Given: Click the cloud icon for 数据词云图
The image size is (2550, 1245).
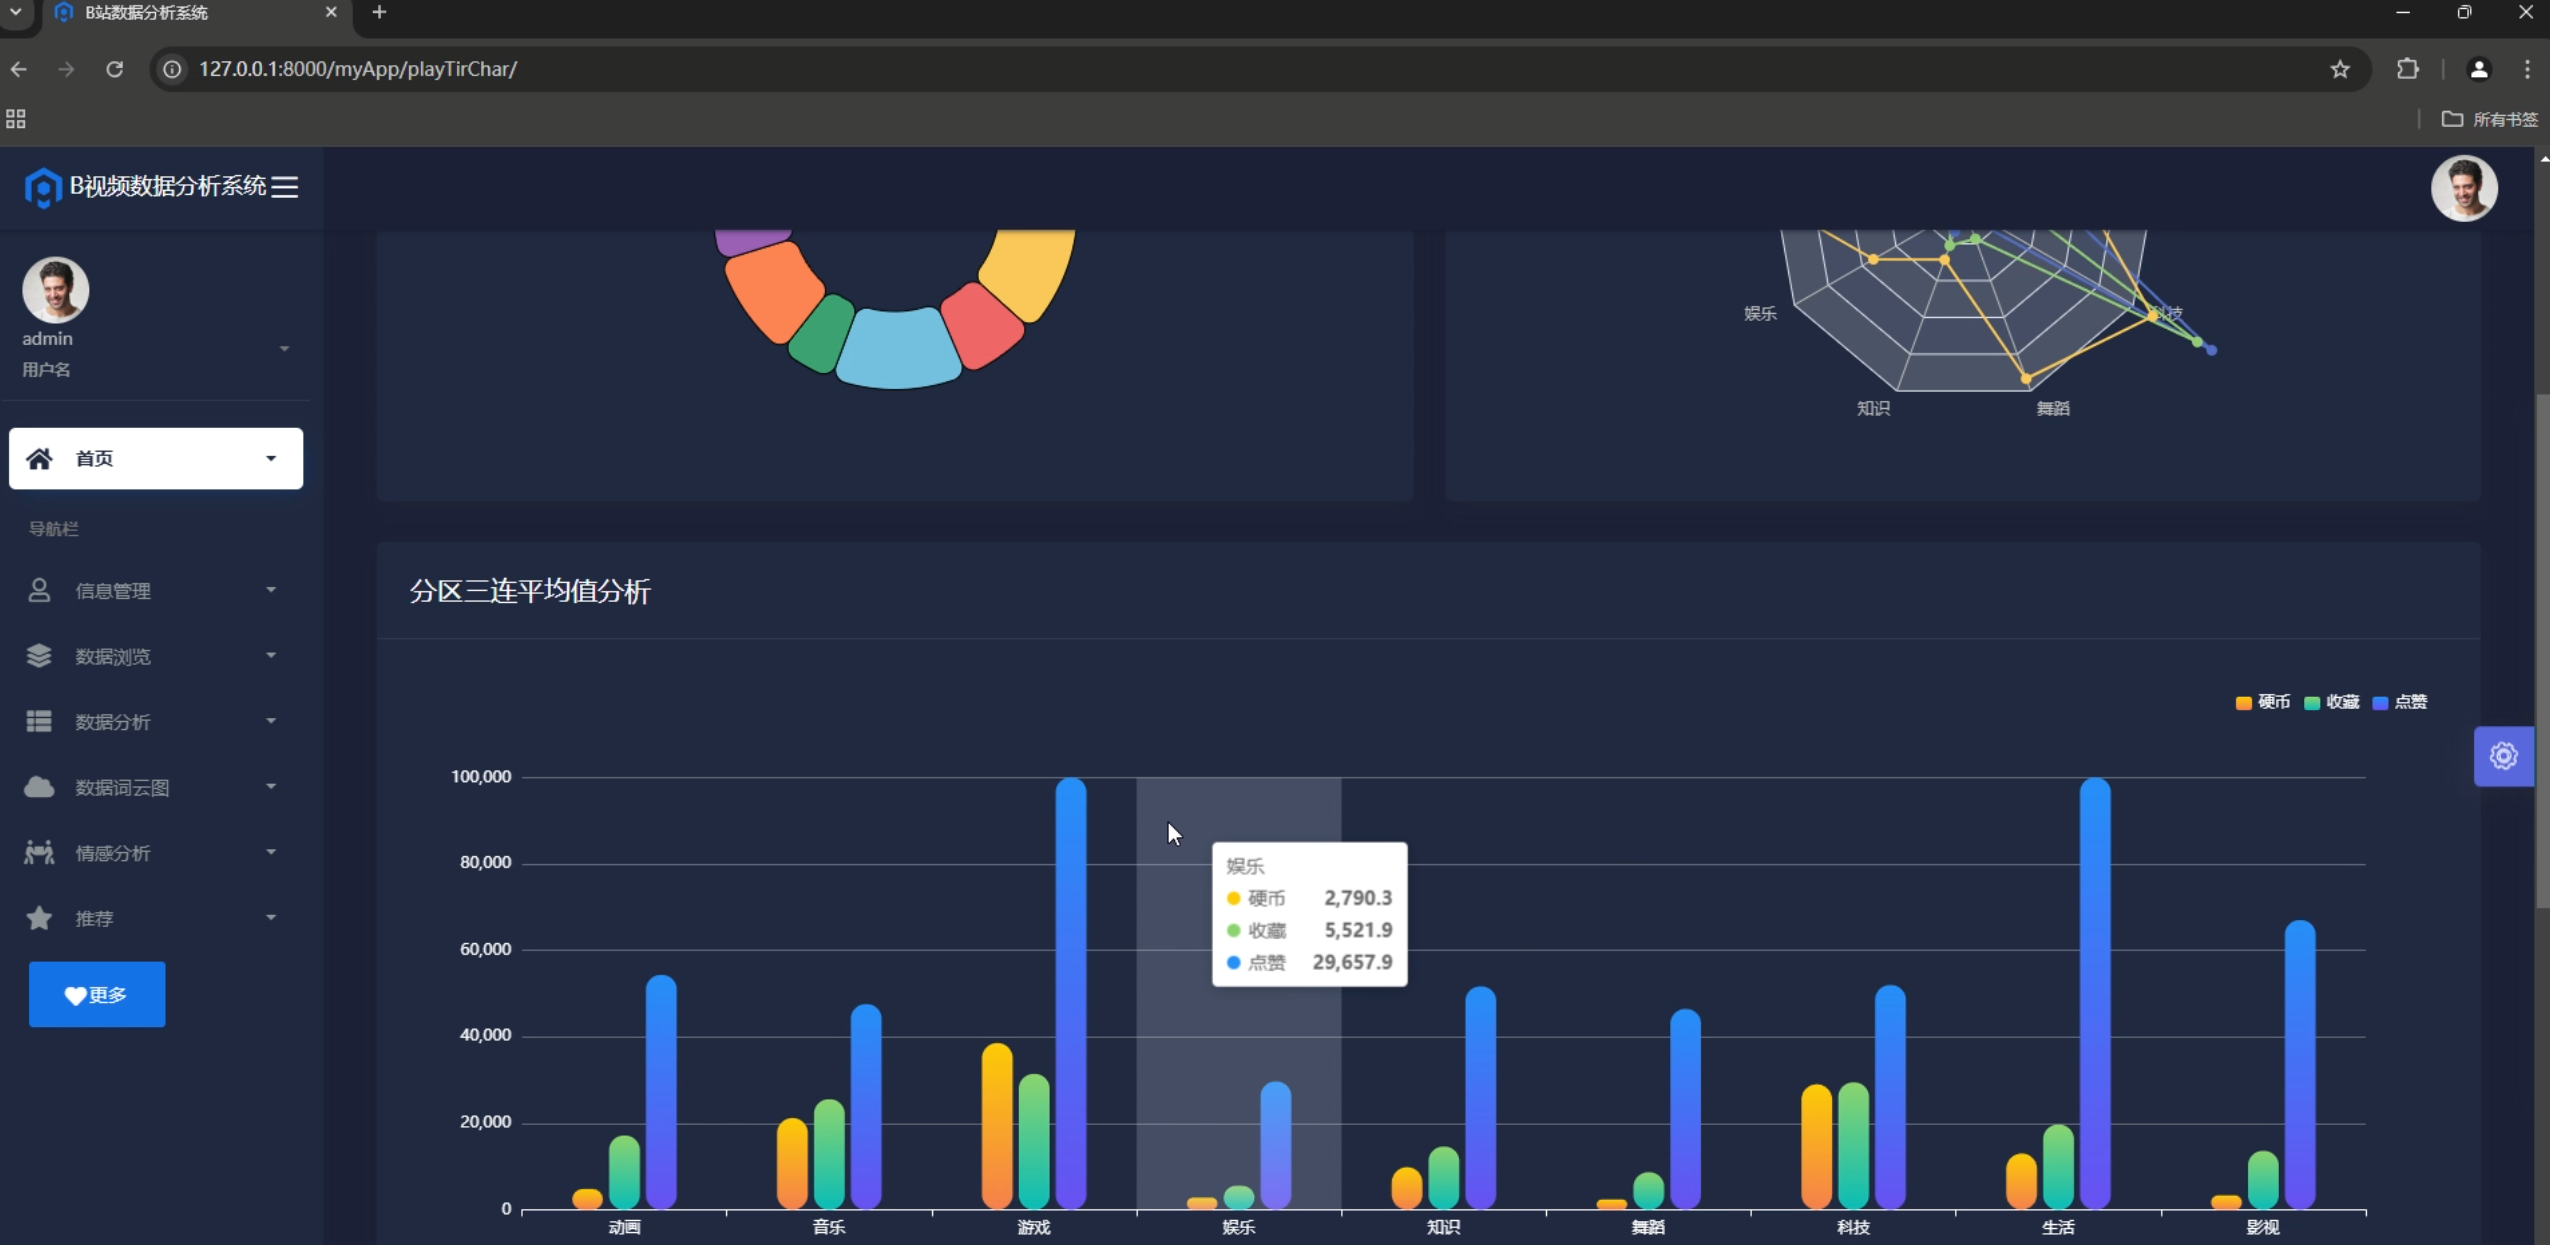Looking at the screenshot, I should pyautogui.click(x=39, y=787).
